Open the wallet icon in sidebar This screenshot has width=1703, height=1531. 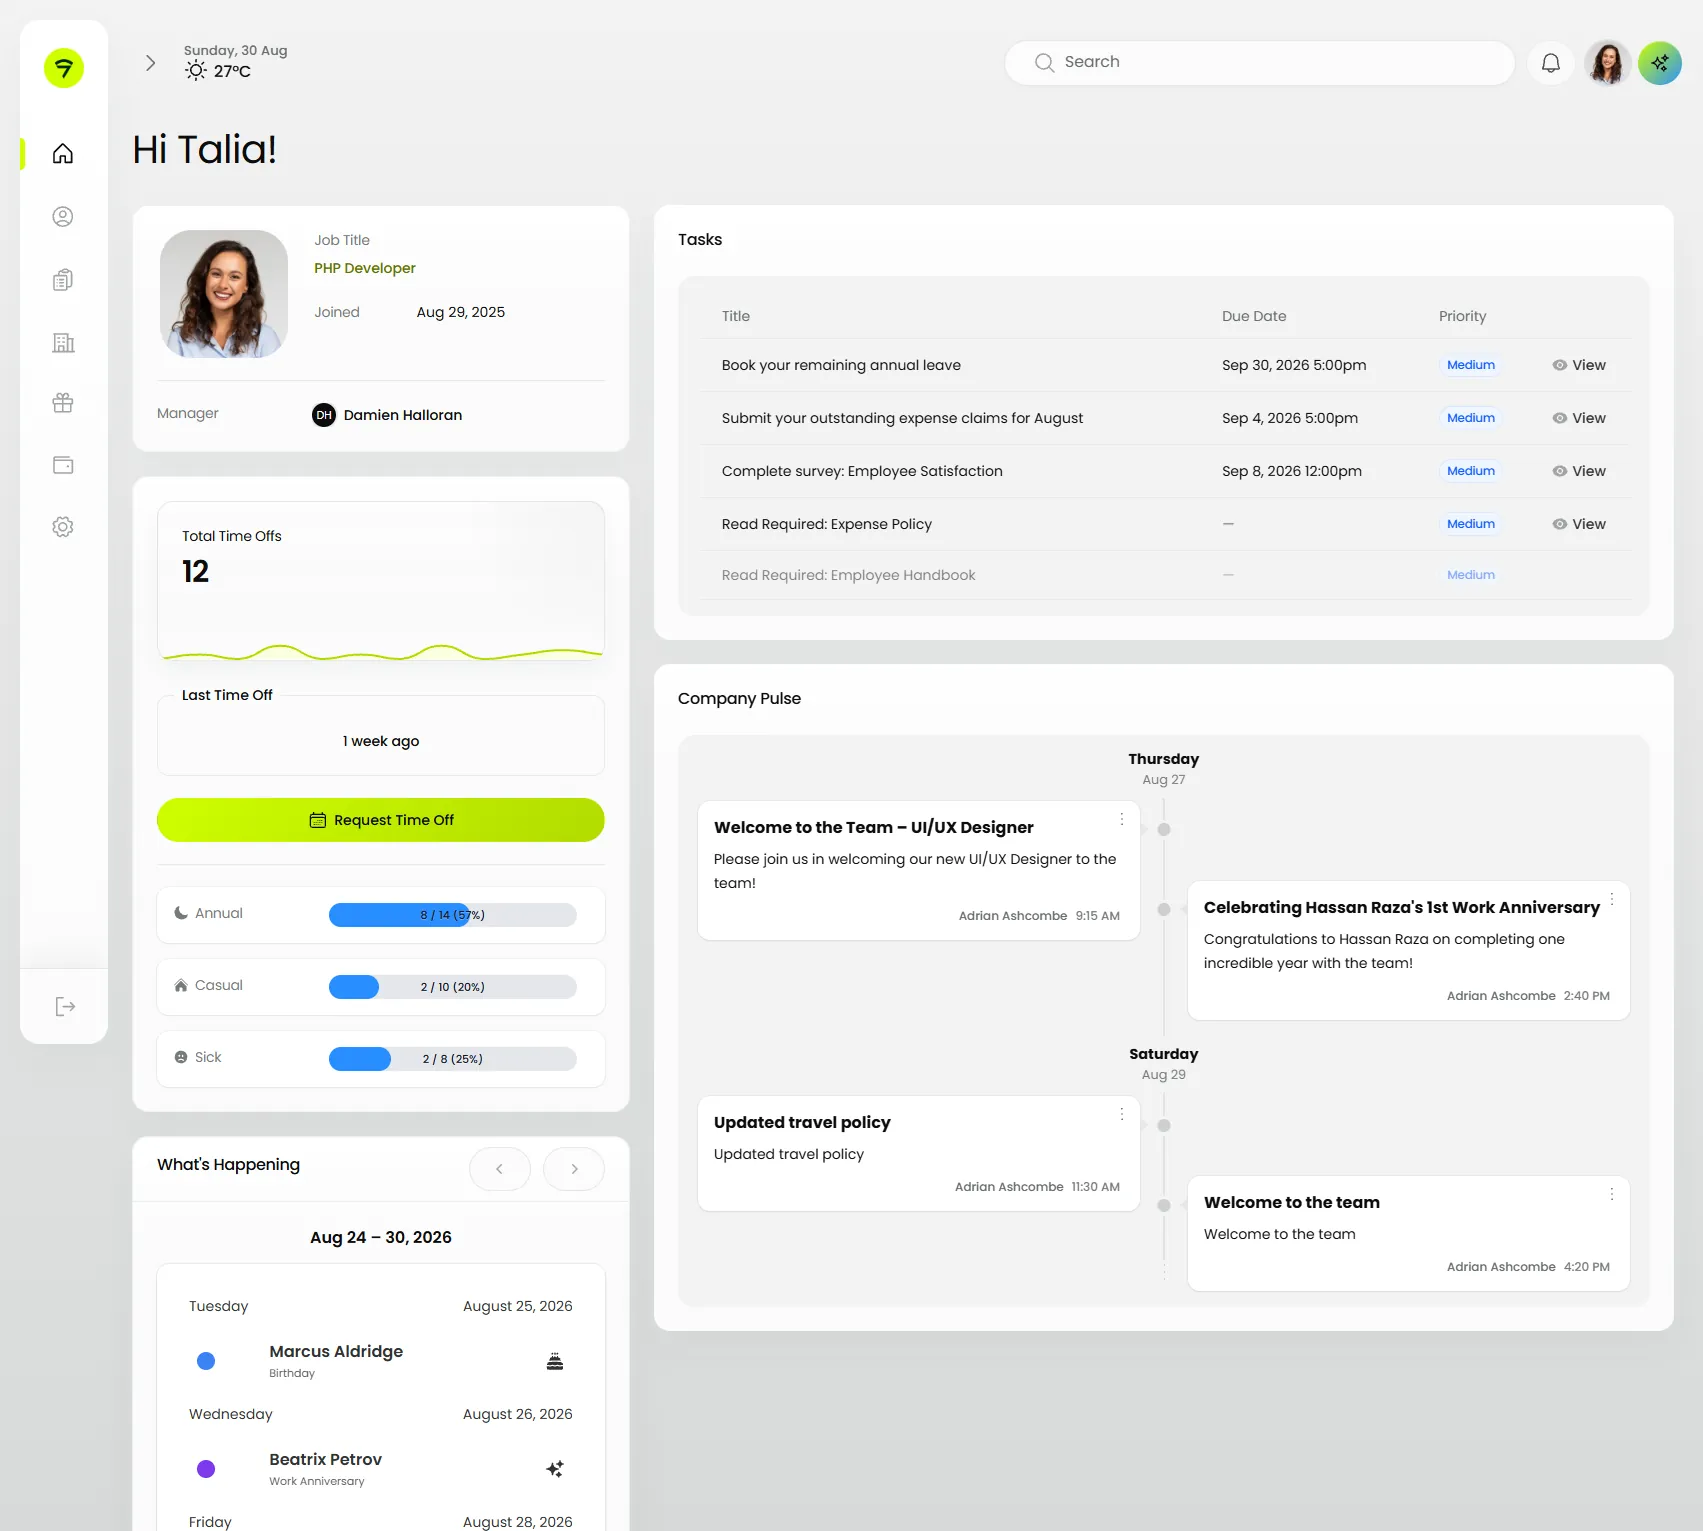[x=63, y=465]
